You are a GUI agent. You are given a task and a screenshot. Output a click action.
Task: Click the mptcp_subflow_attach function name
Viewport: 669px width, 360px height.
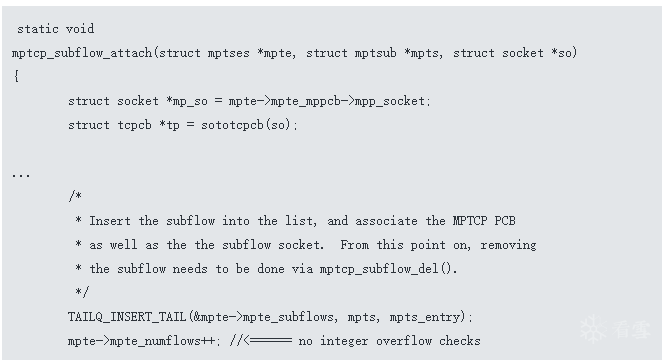82,53
